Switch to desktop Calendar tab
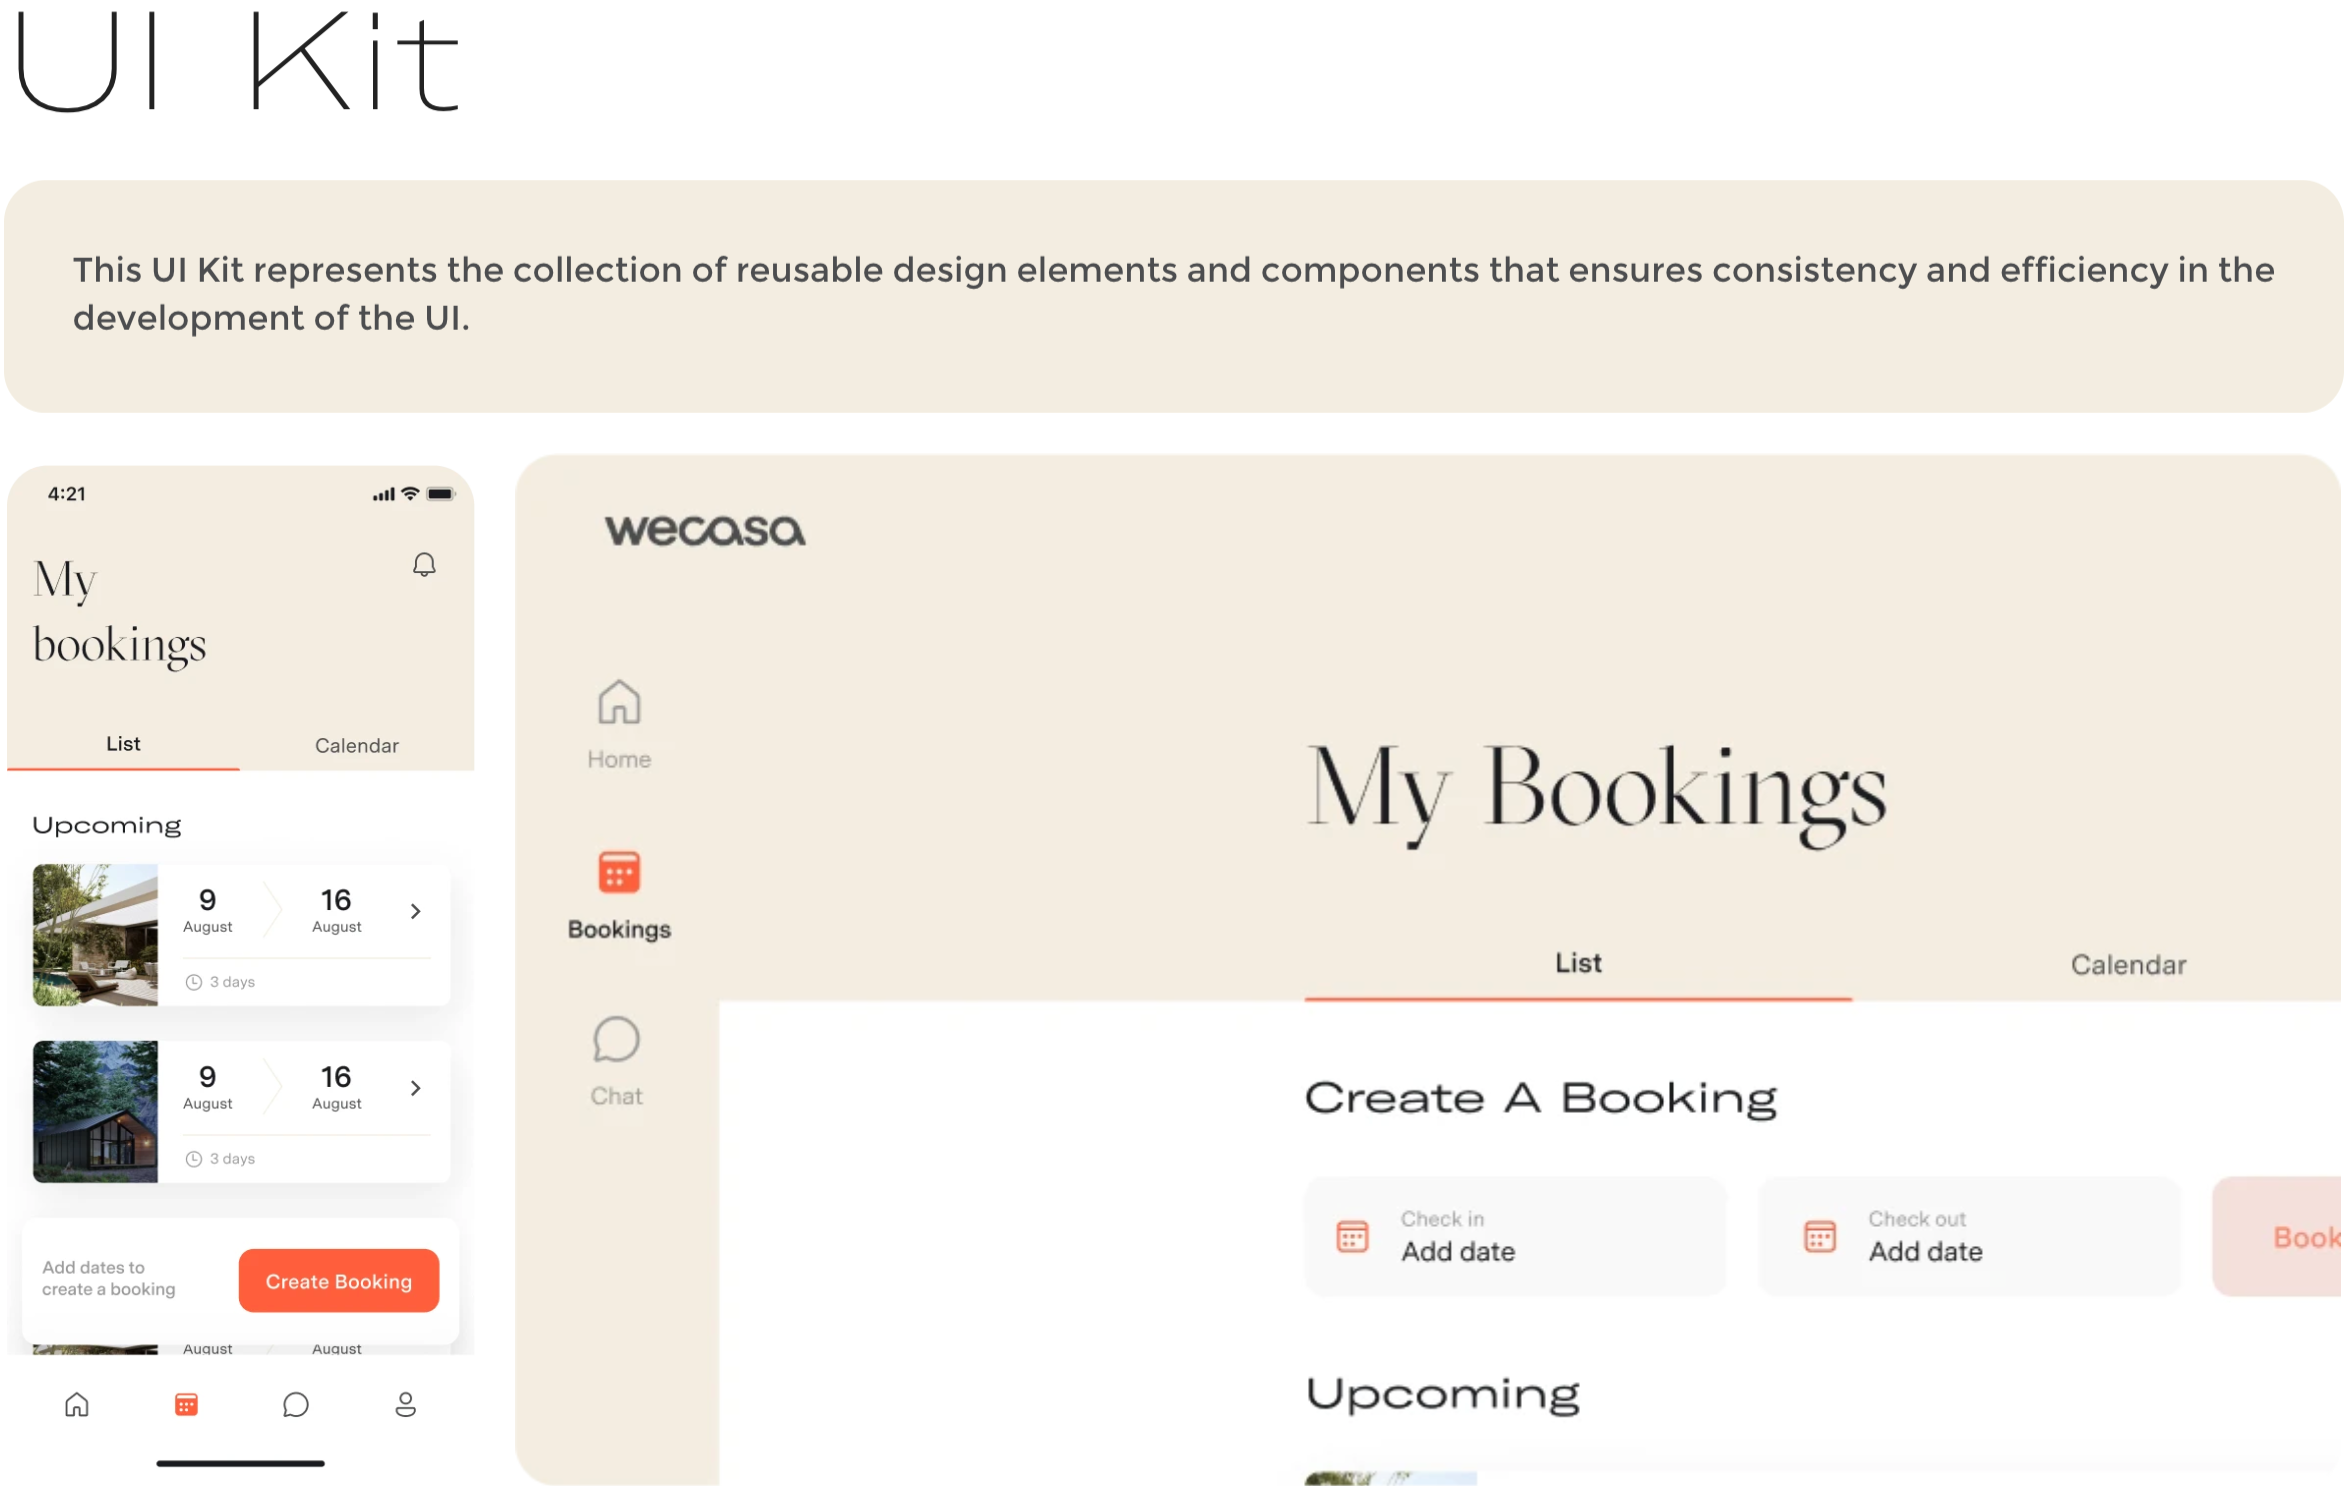 [2127, 965]
